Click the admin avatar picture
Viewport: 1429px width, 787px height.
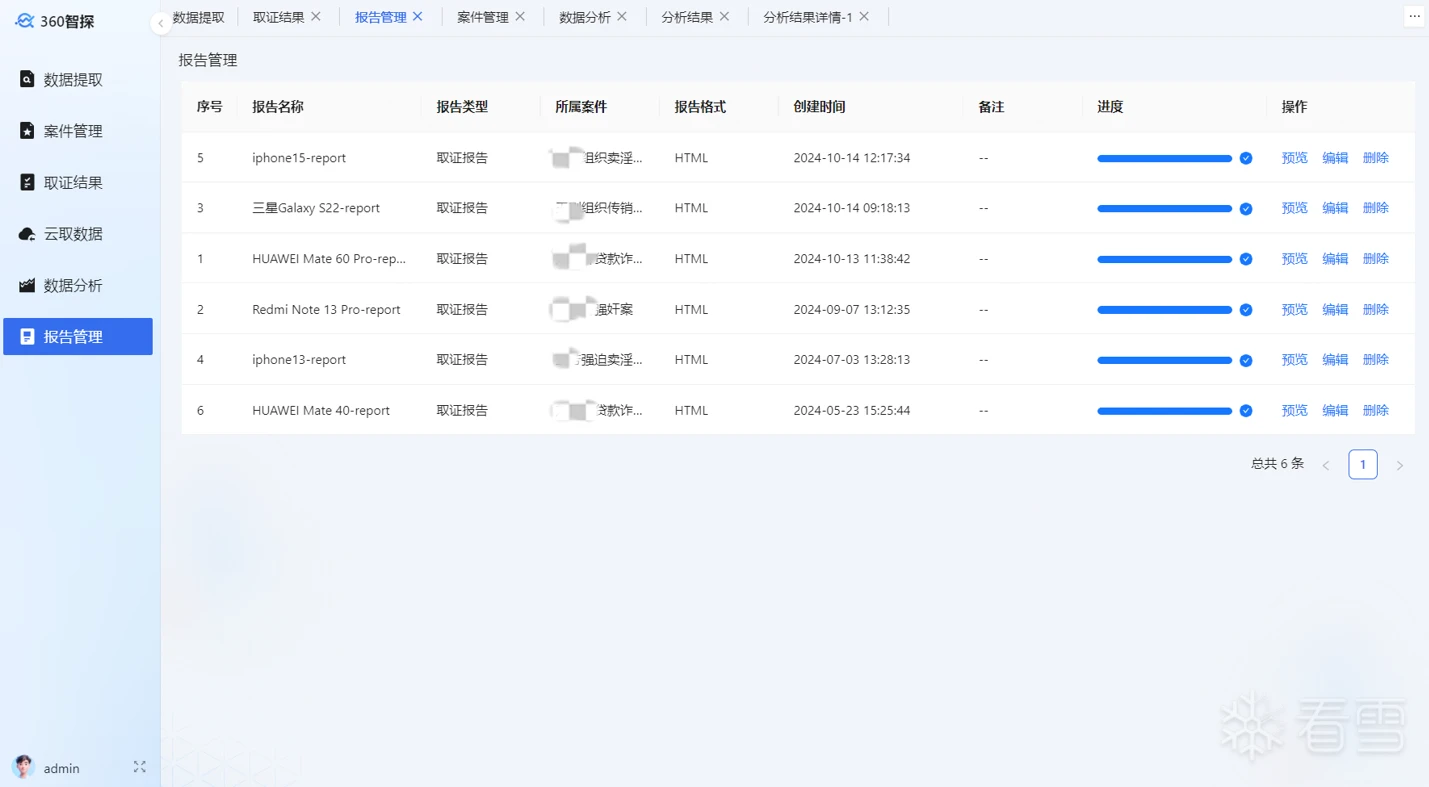(x=23, y=767)
